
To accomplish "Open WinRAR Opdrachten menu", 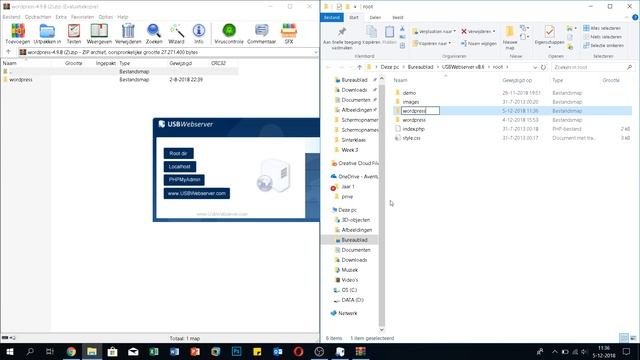I will click(x=38, y=17).
